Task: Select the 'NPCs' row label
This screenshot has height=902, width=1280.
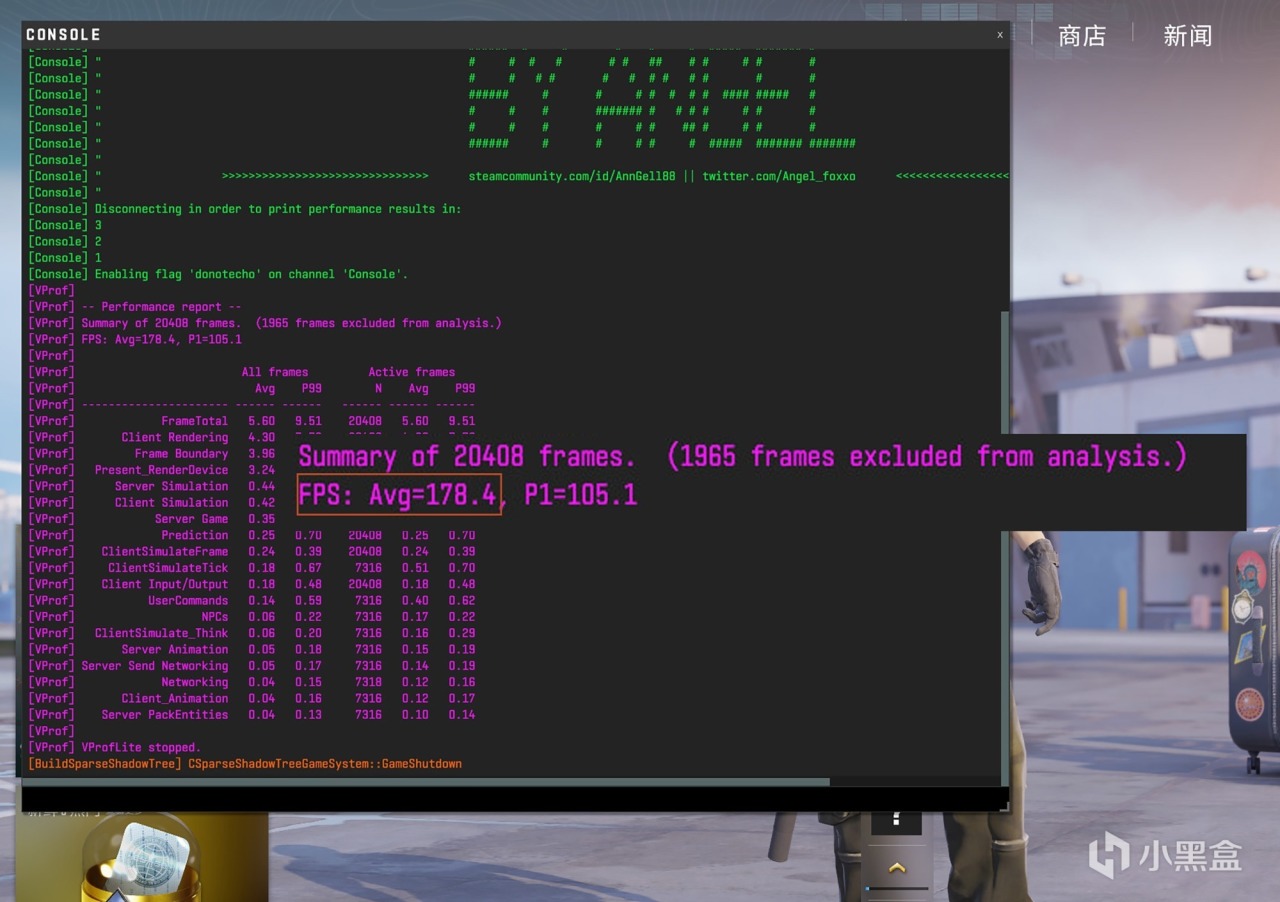Action: pyautogui.click(x=215, y=617)
